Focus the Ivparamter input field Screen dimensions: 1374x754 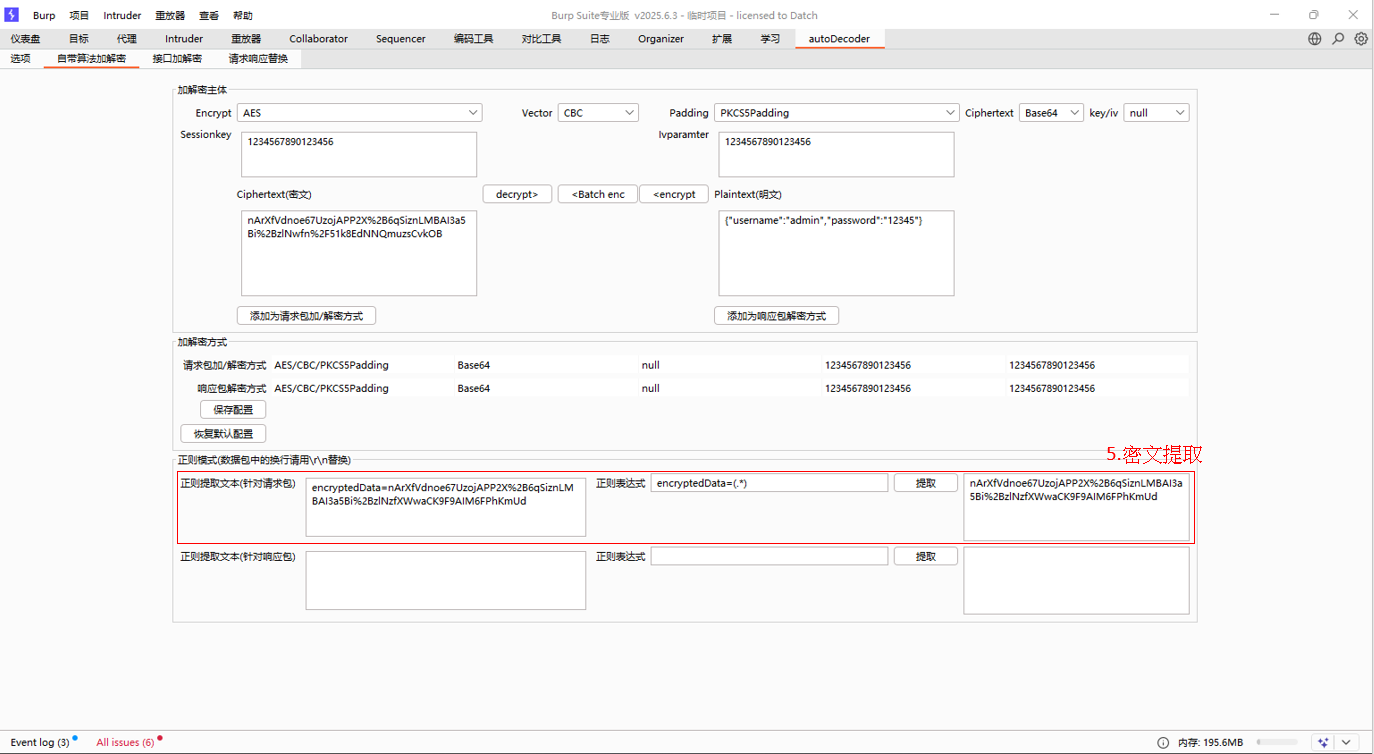(x=836, y=155)
